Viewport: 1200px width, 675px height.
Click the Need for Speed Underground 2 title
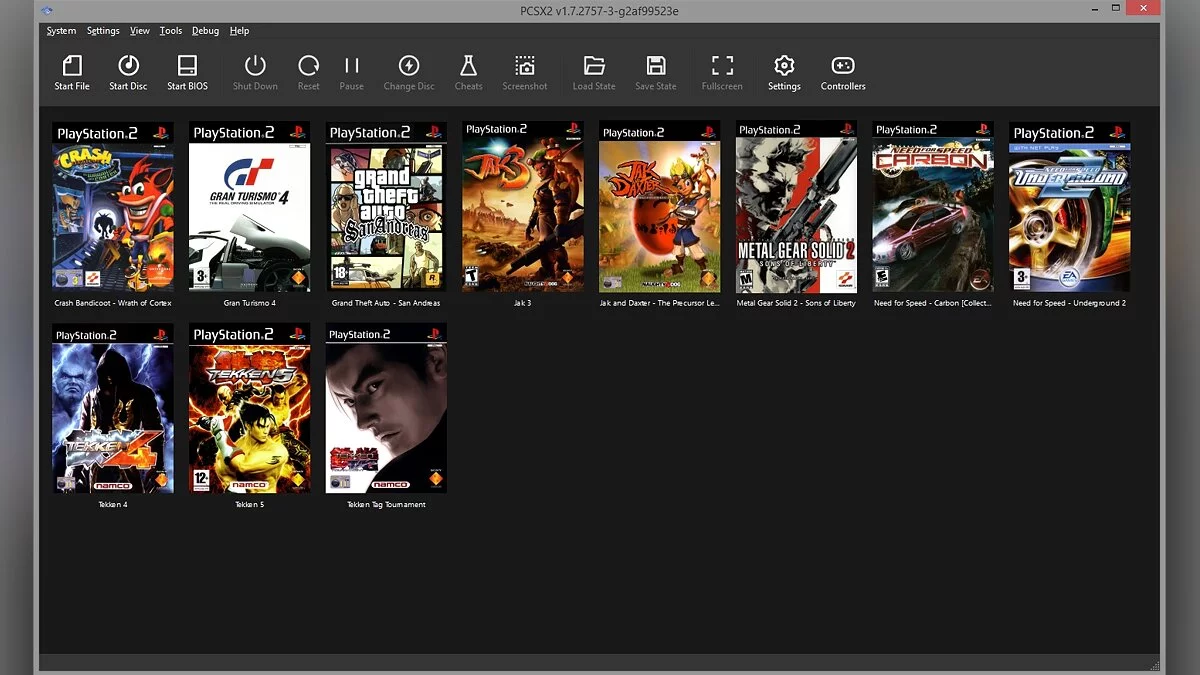pos(1069,303)
